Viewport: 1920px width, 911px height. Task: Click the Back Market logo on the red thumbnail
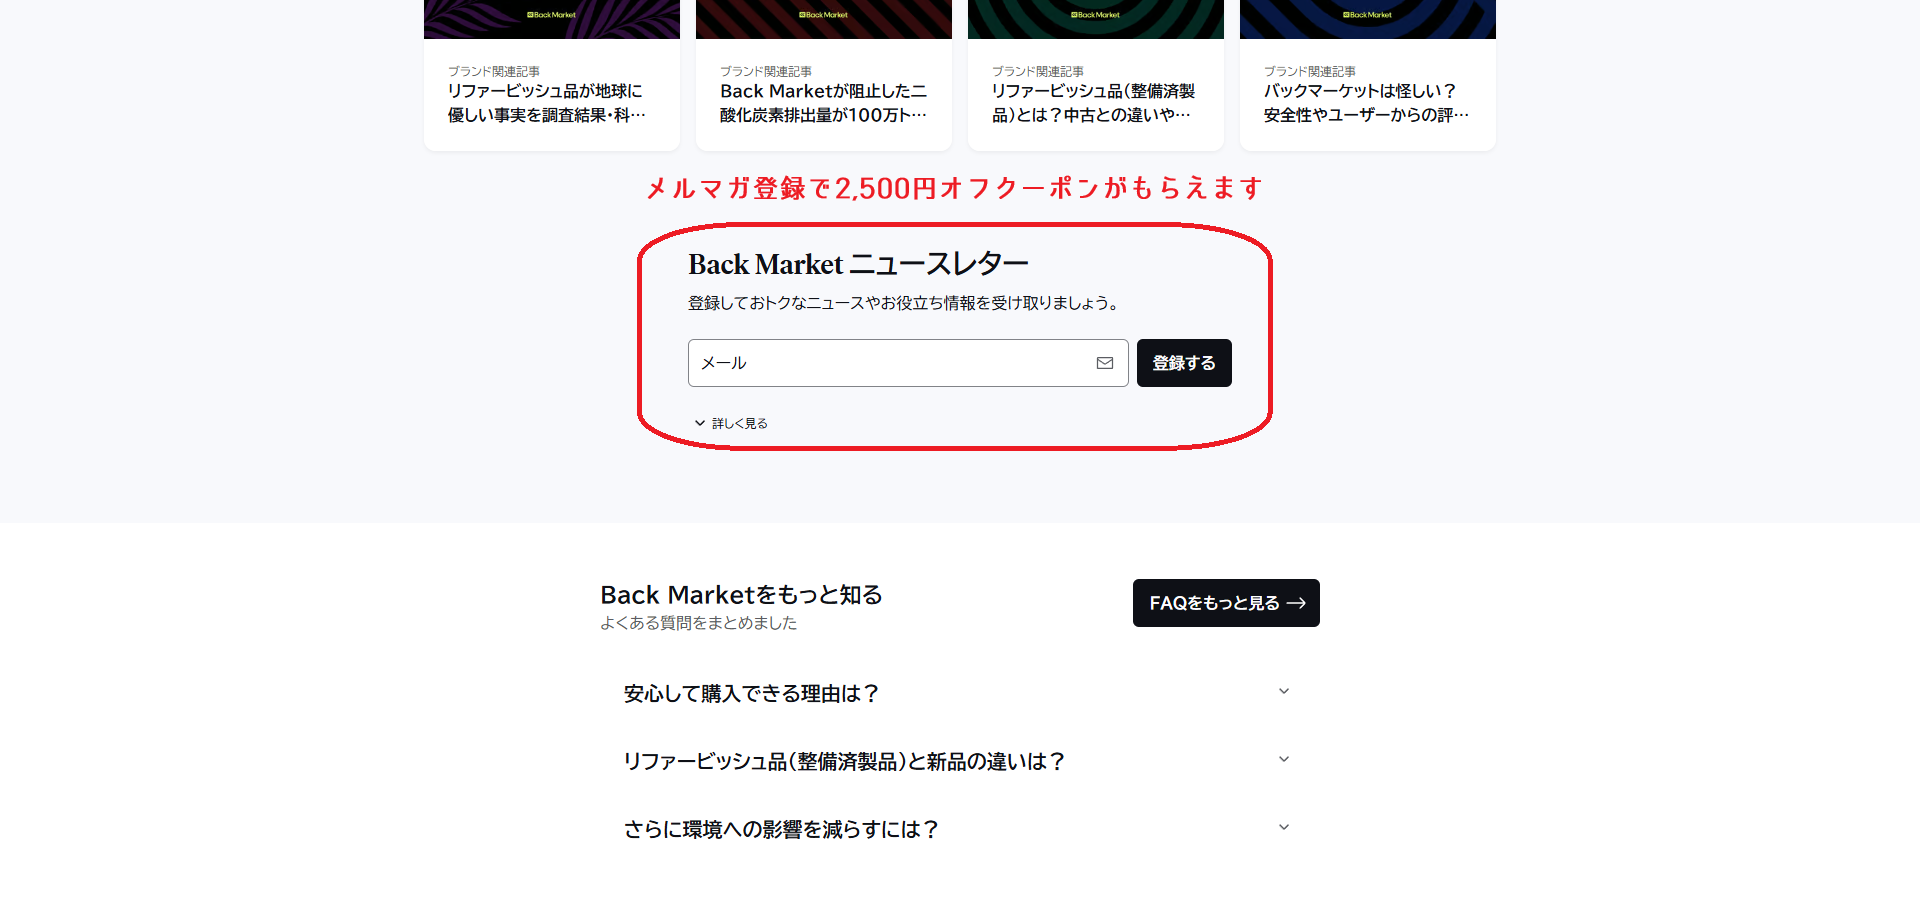coord(824,15)
